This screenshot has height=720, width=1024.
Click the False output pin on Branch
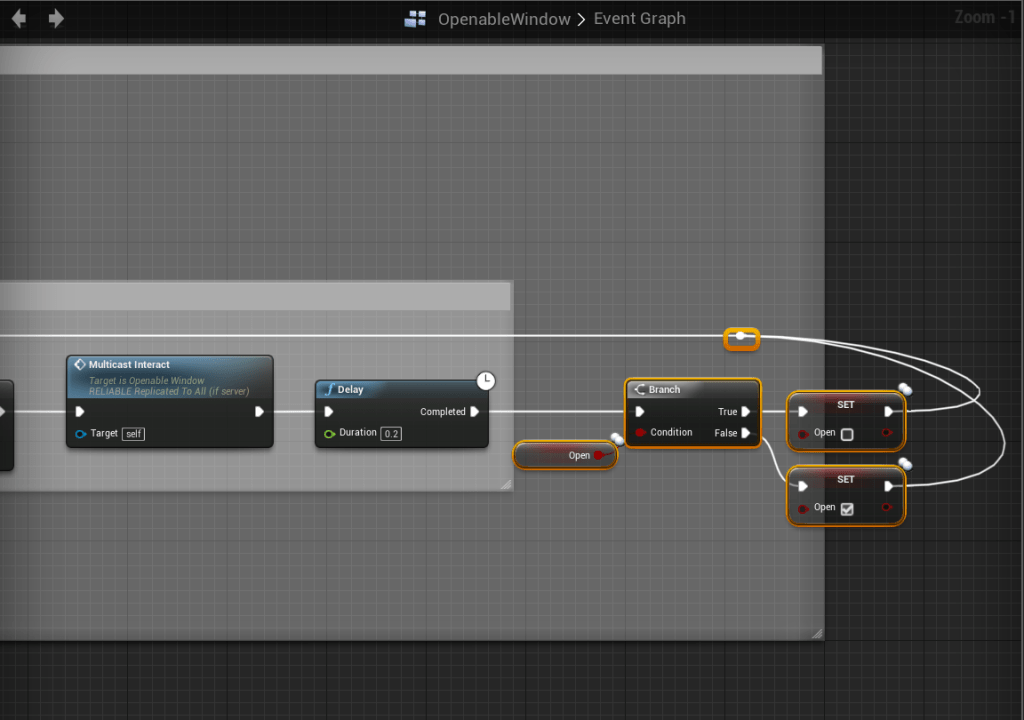(x=746, y=433)
